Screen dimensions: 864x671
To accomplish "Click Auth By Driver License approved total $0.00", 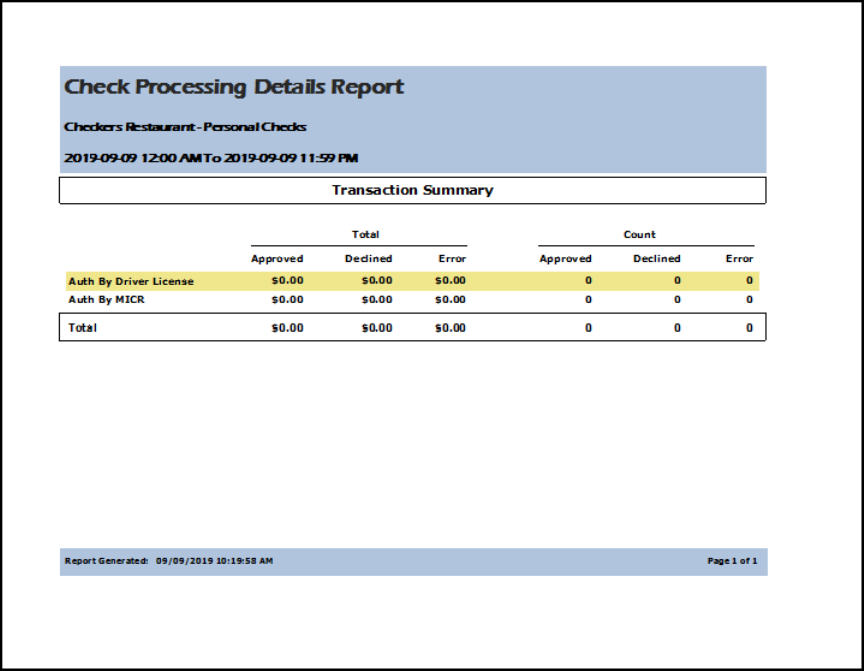I will (288, 280).
